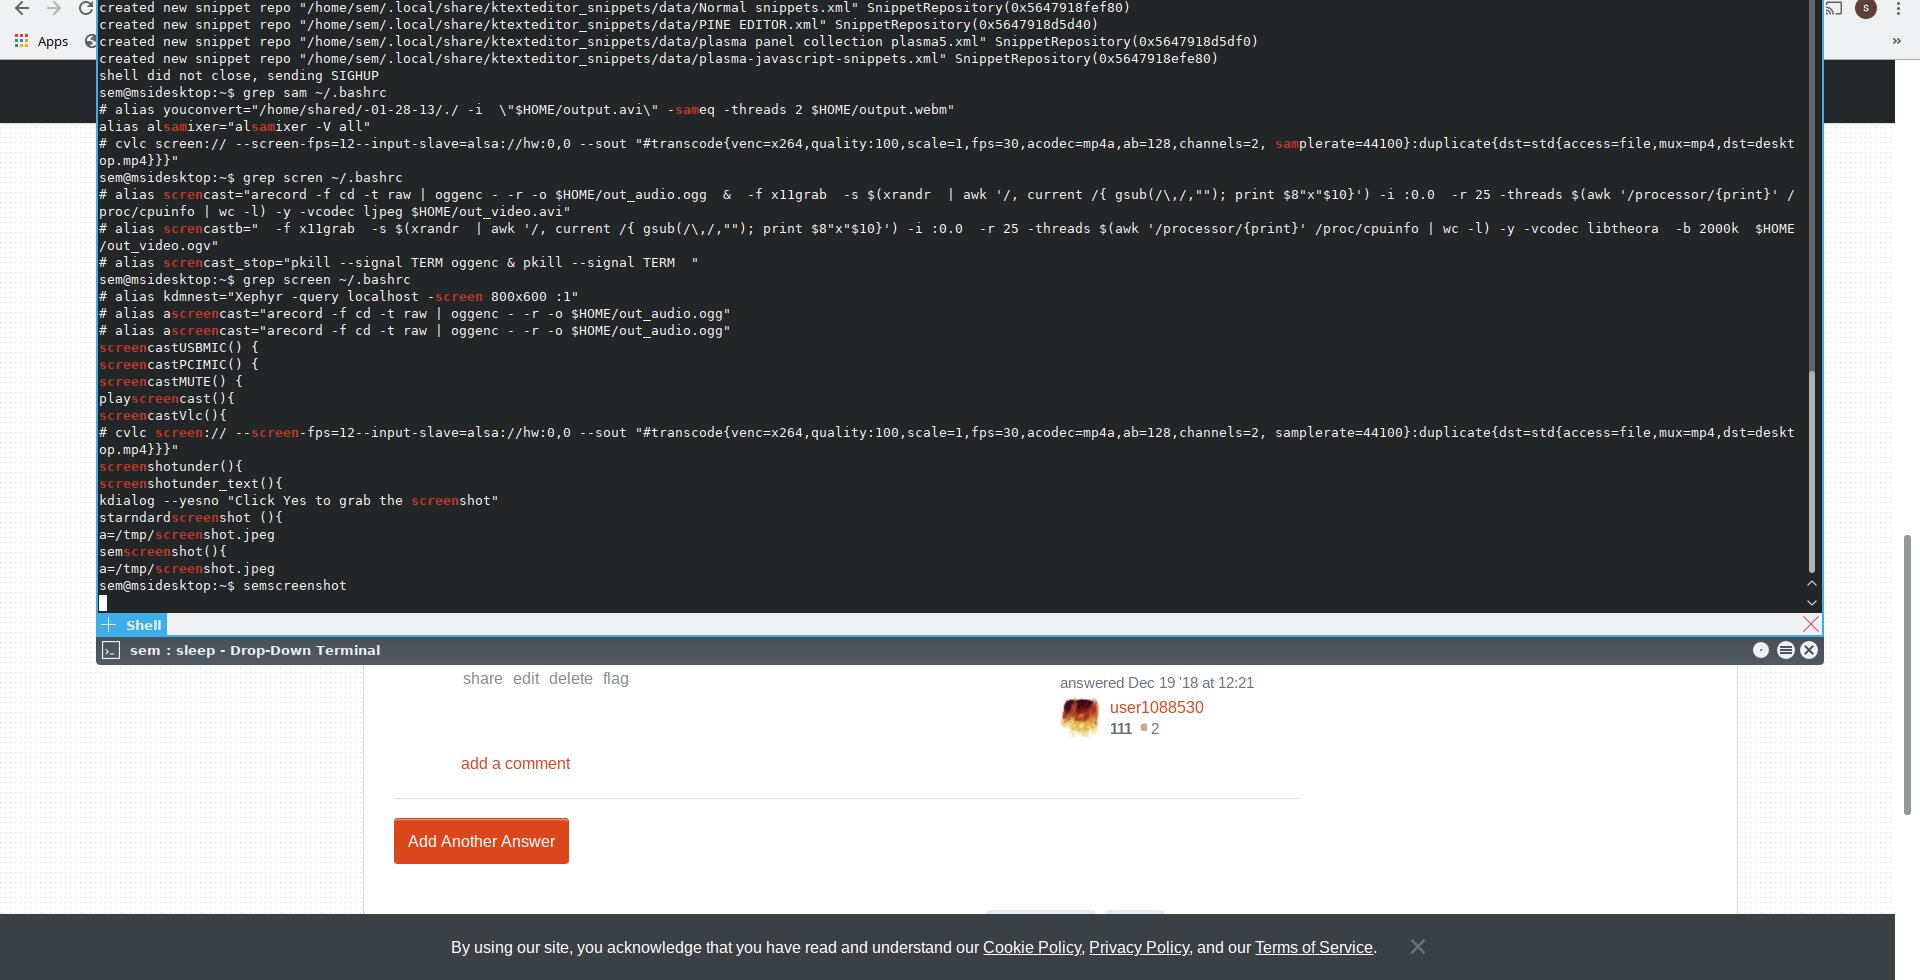The height and width of the screenshot is (980, 1920).
Task: Quit Yakuake with the round X button
Action: click(1809, 650)
